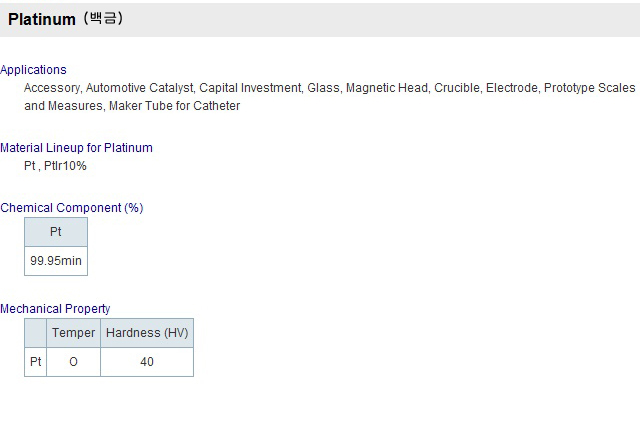Click the Material Lineup for Platinum heading

pos(76,148)
